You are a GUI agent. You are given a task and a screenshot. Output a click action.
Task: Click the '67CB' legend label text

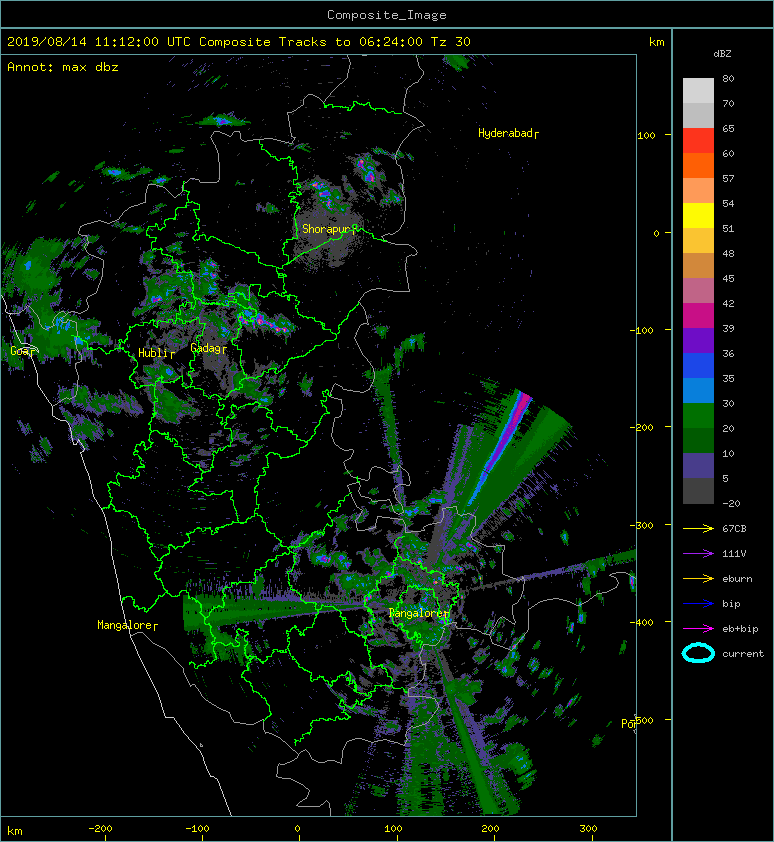click(734, 528)
